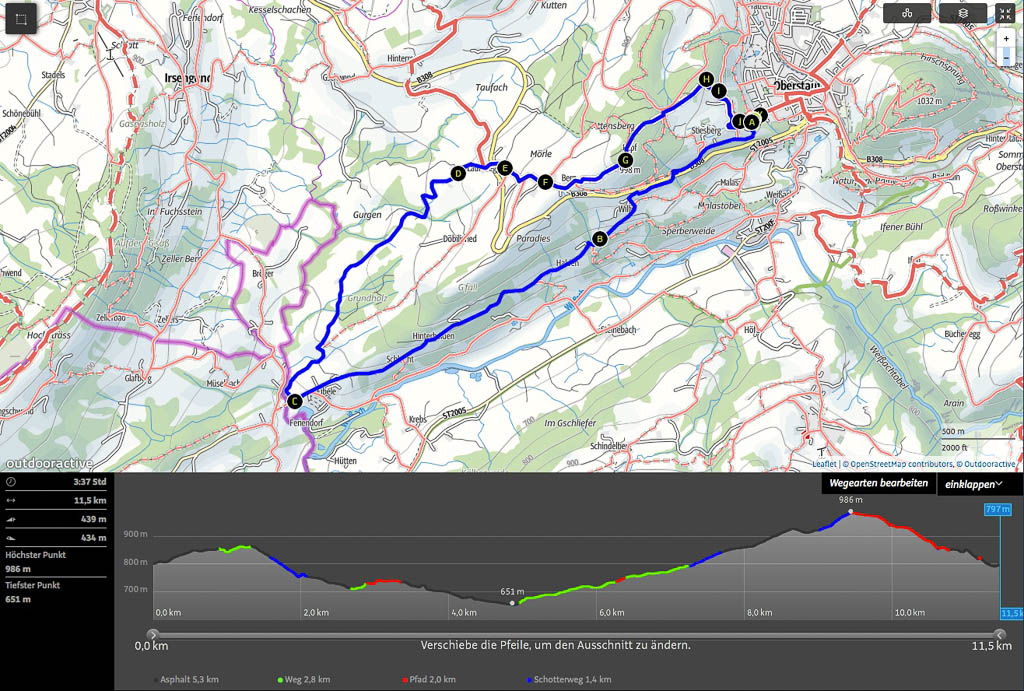Exit fullscreen map view
This screenshot has width=1024, height=691.
click(x=1005, y=14)
